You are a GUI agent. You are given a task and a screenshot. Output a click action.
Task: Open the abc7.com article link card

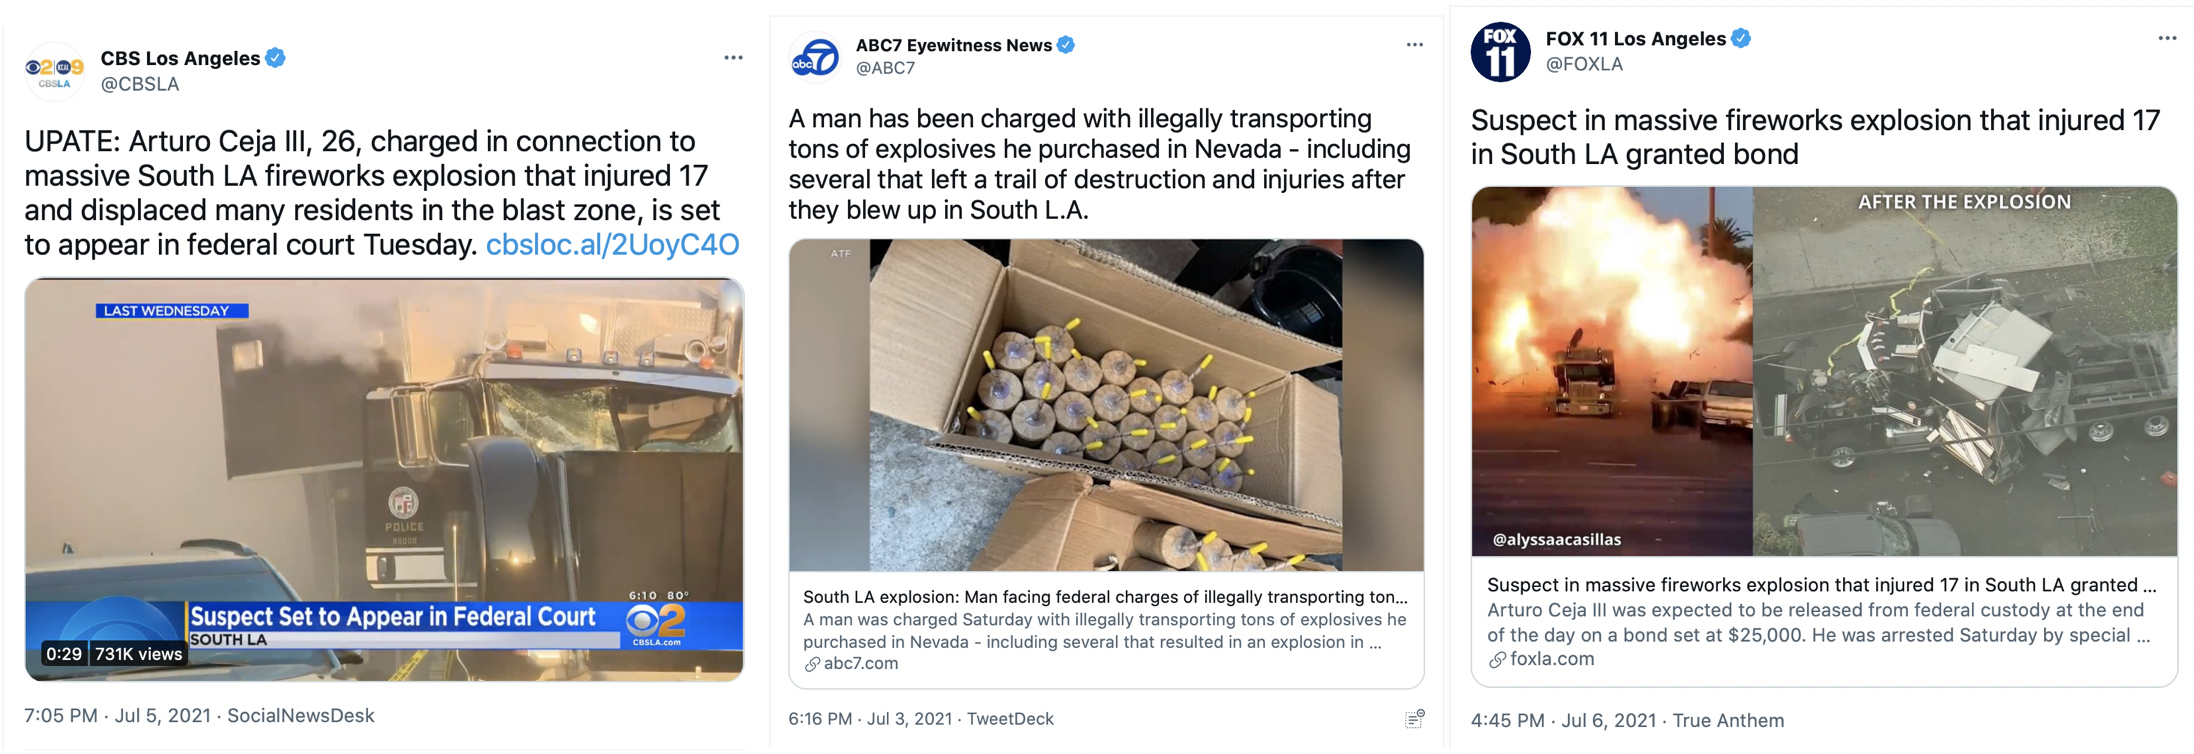1106,630
